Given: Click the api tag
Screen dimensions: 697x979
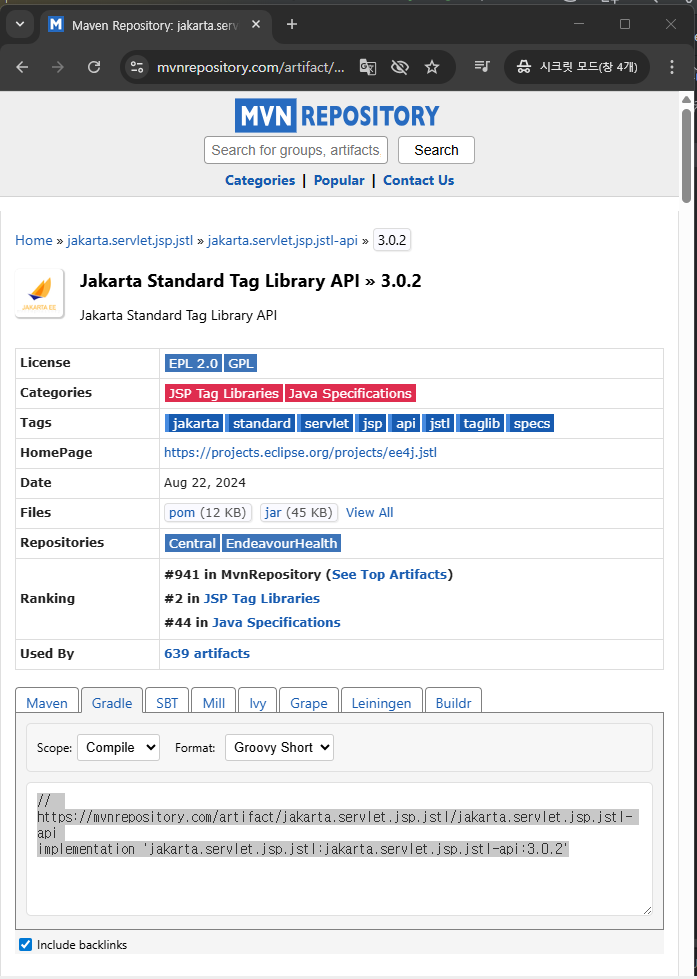Looking at the screenshot, I should coord(405,423).
